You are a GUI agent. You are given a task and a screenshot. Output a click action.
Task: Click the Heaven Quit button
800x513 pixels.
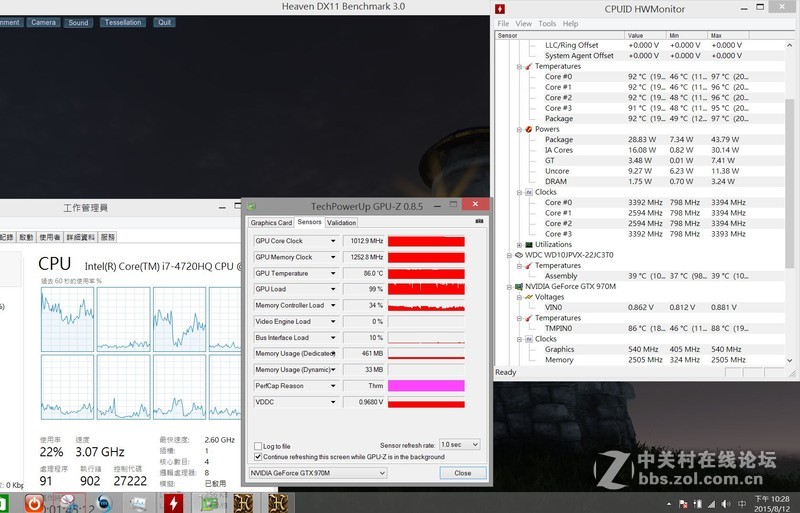[x=164, y=22]
